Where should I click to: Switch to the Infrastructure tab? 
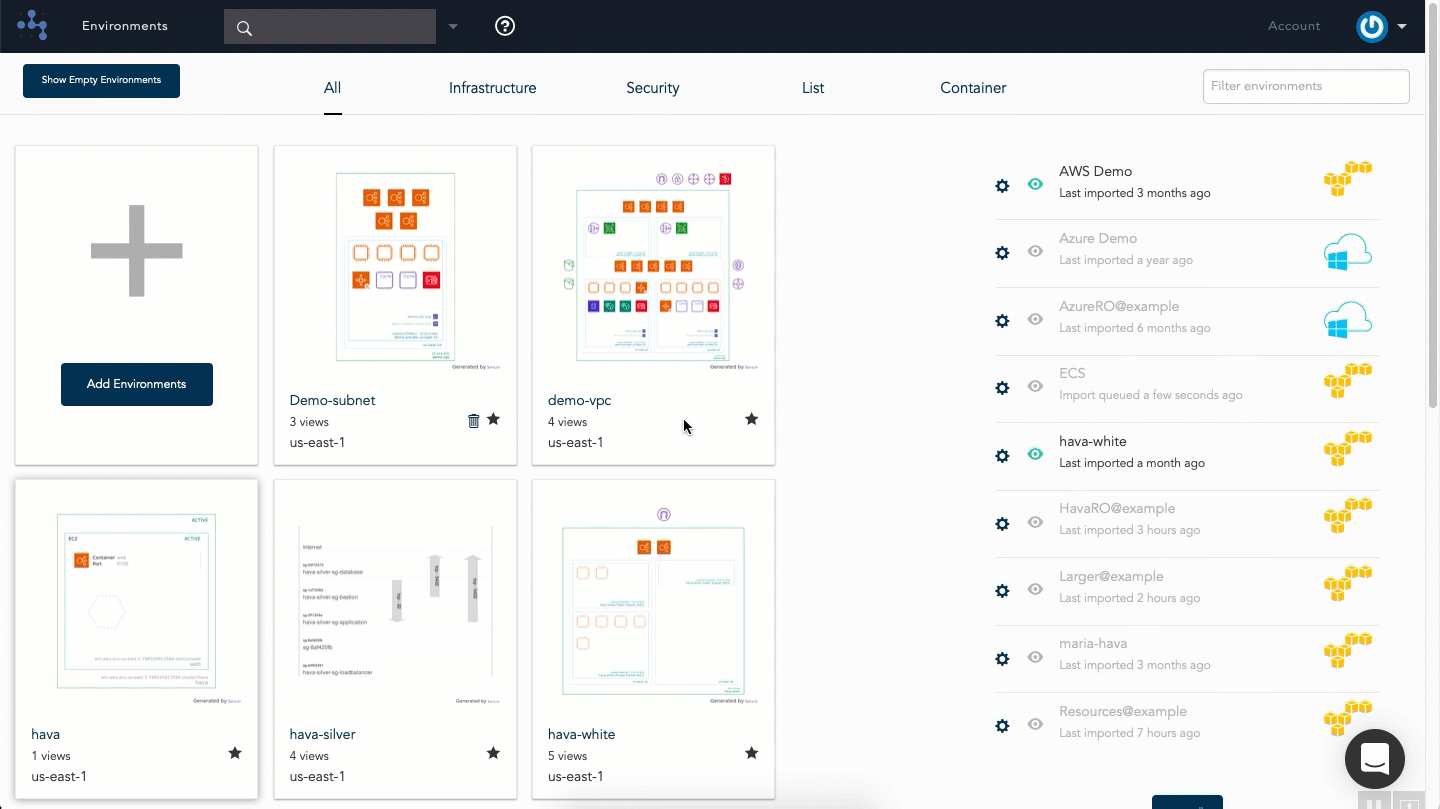(492, 88)
